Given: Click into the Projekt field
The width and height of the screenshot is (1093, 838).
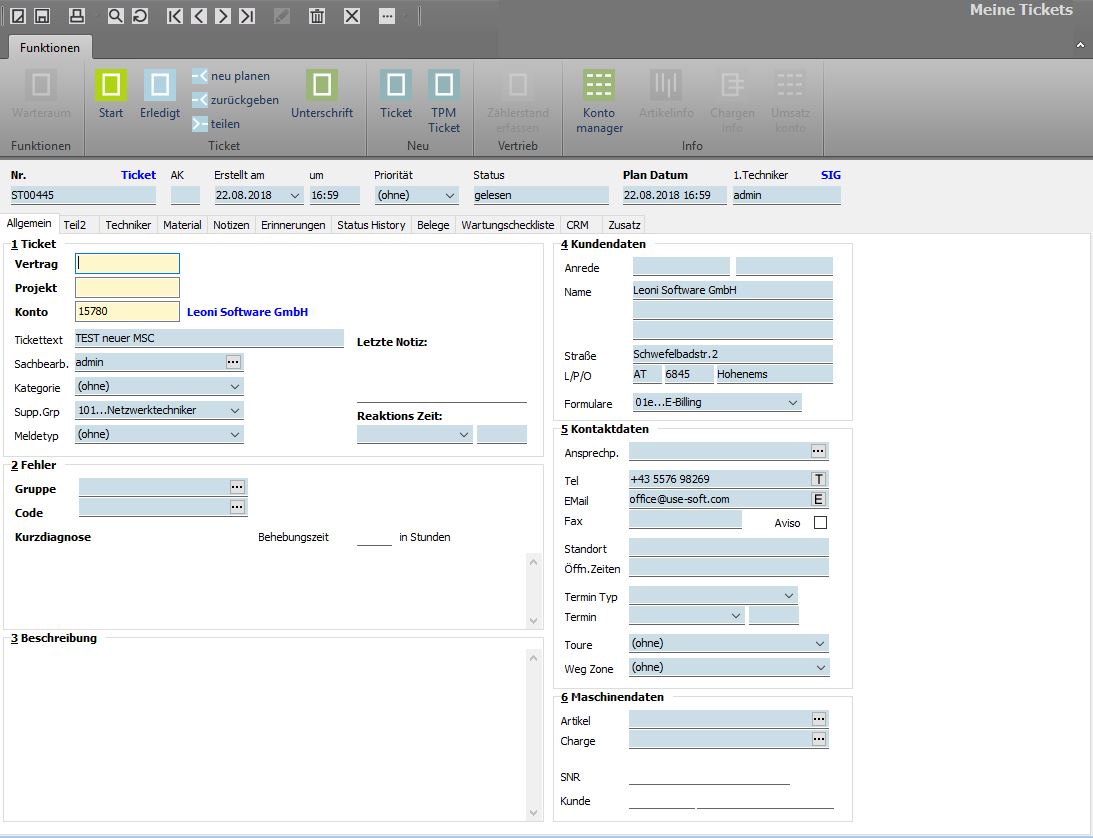Looking at the screenshot, I should 128,287.
